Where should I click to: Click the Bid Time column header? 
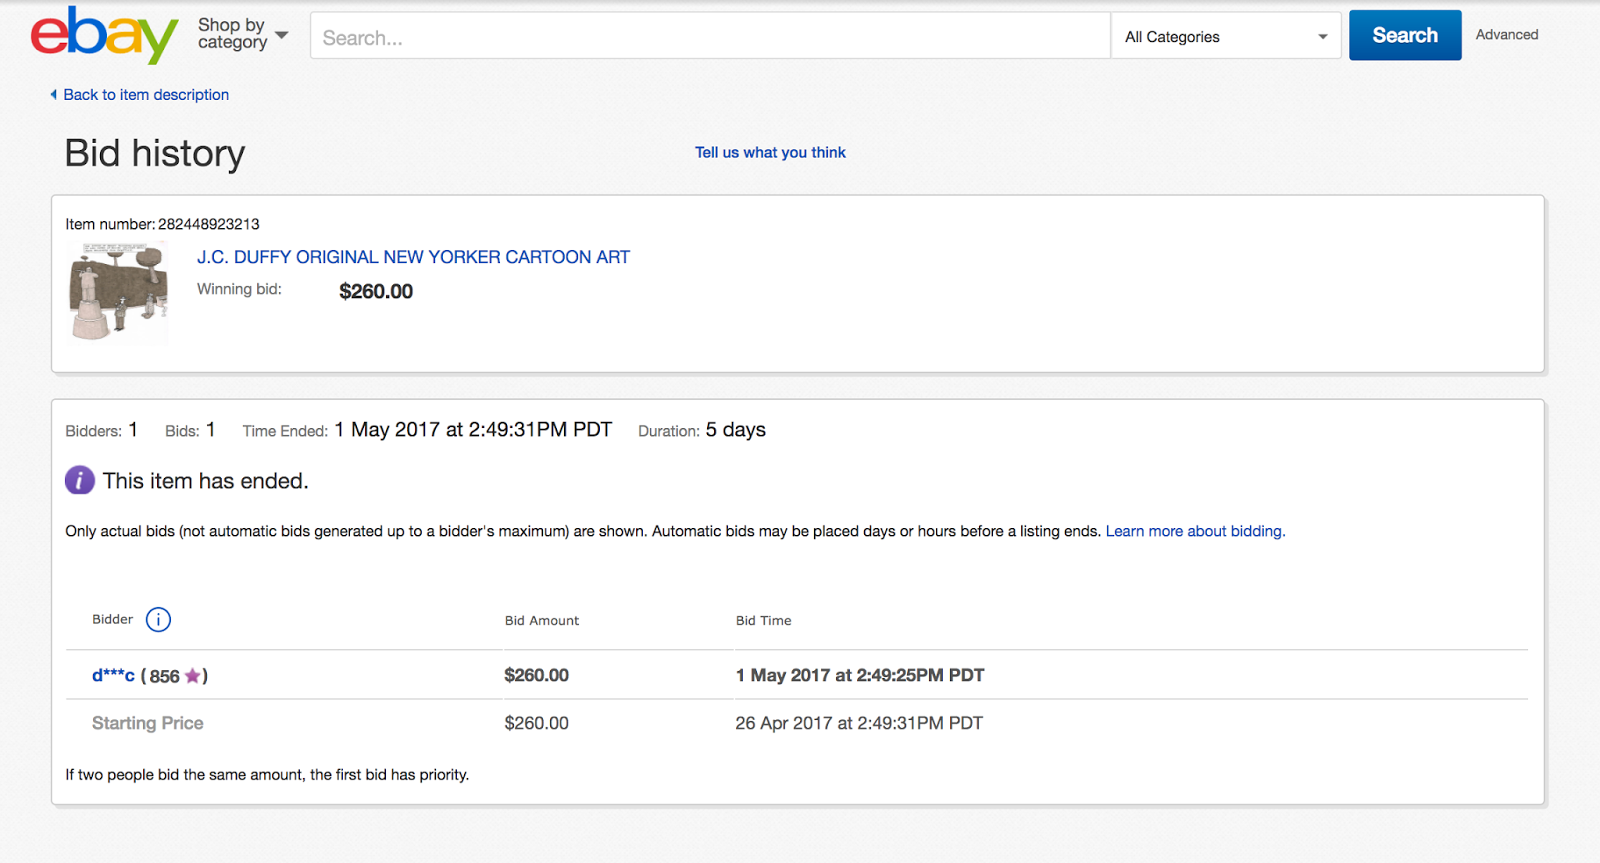(763, 621)
